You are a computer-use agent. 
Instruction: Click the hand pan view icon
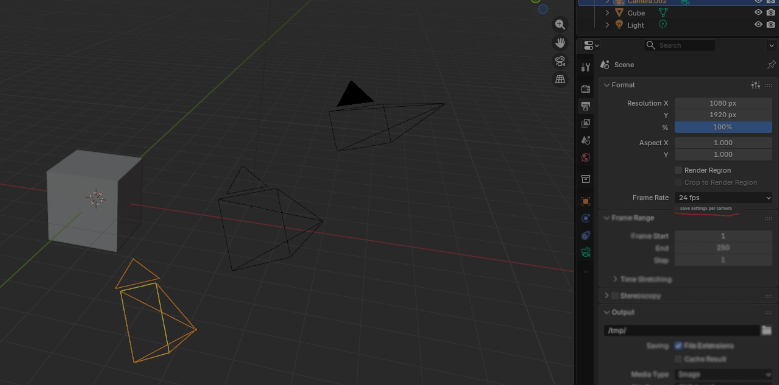(560, 43)
